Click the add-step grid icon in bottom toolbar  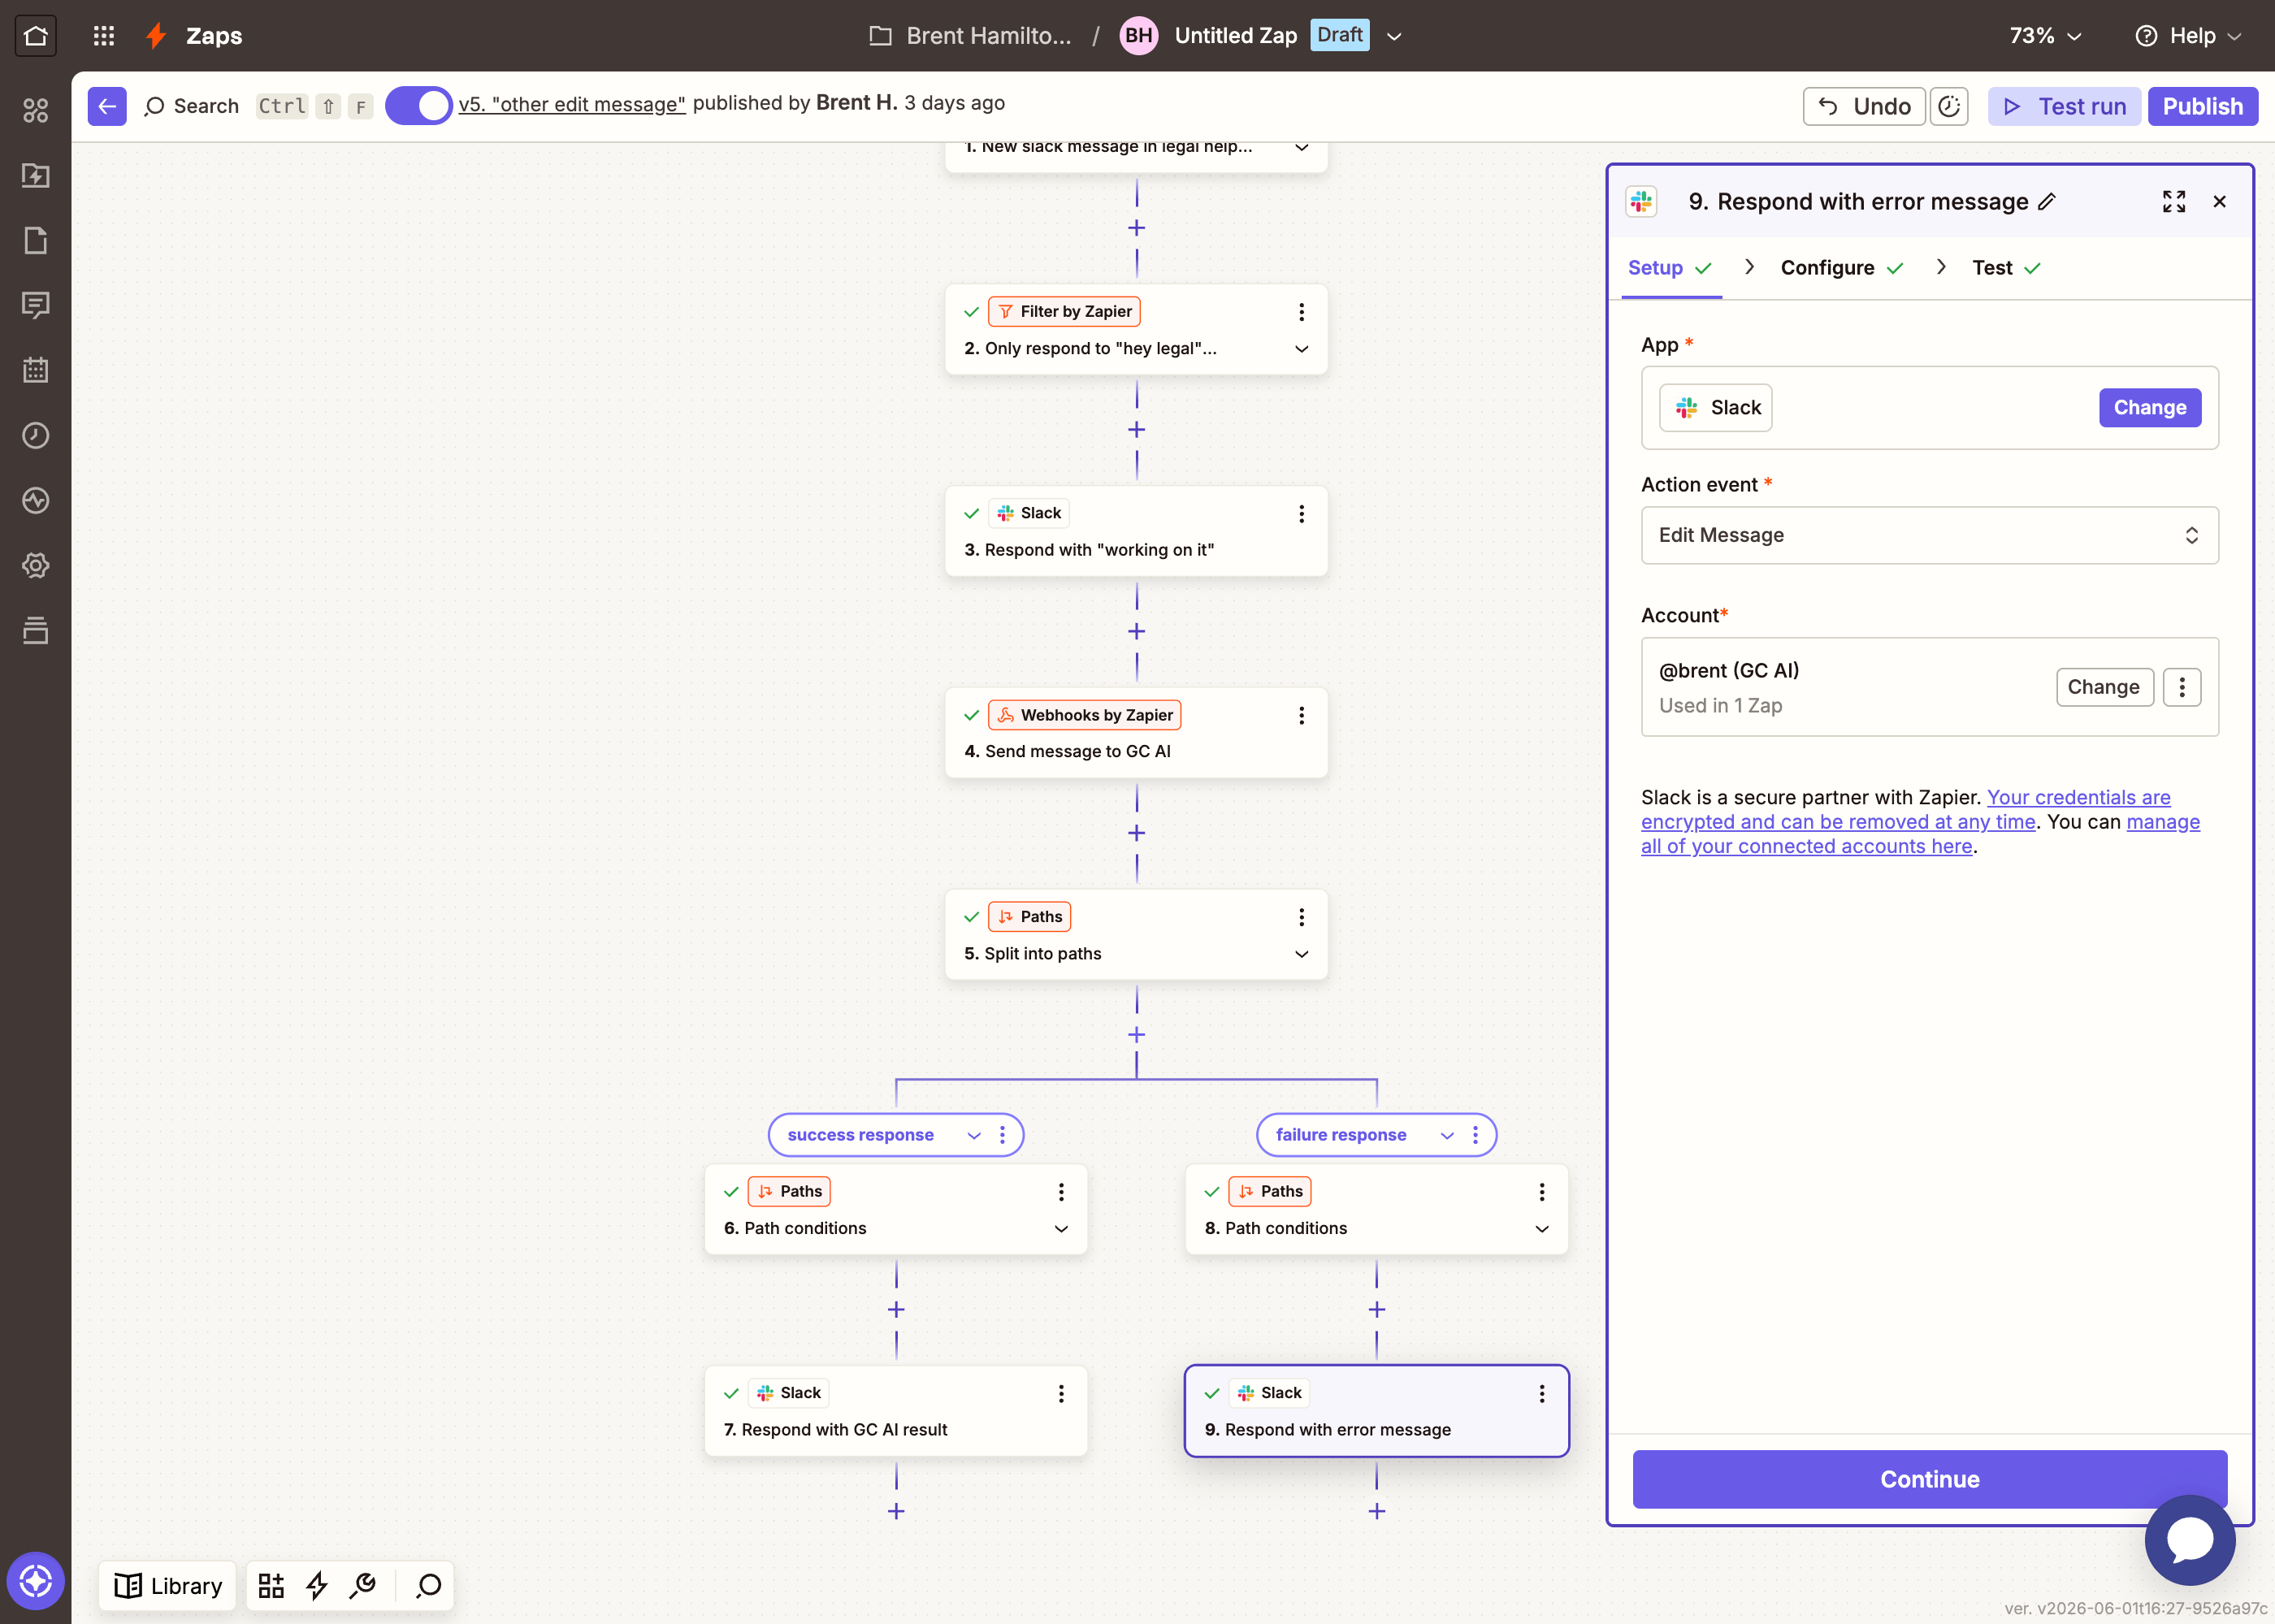[x=271, y=1585]
